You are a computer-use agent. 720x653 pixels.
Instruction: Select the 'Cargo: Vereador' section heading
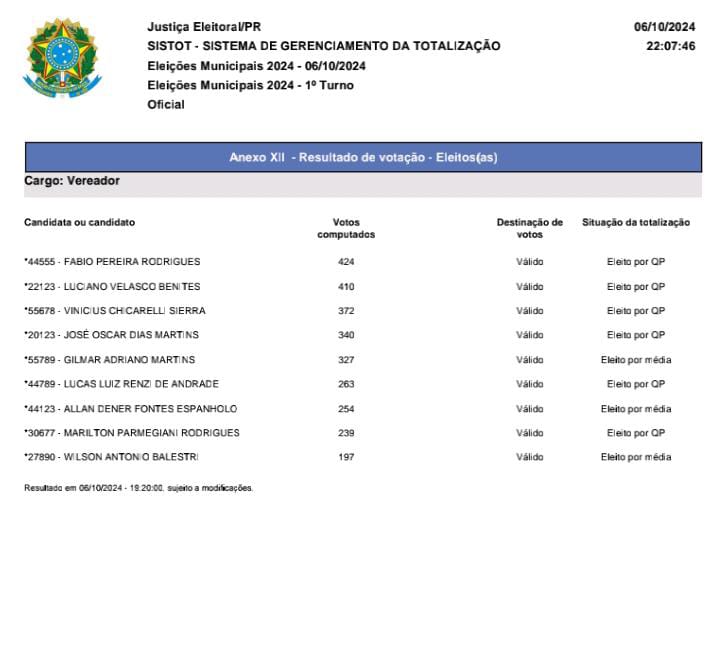pyautogui.click(x=72, y=181)
